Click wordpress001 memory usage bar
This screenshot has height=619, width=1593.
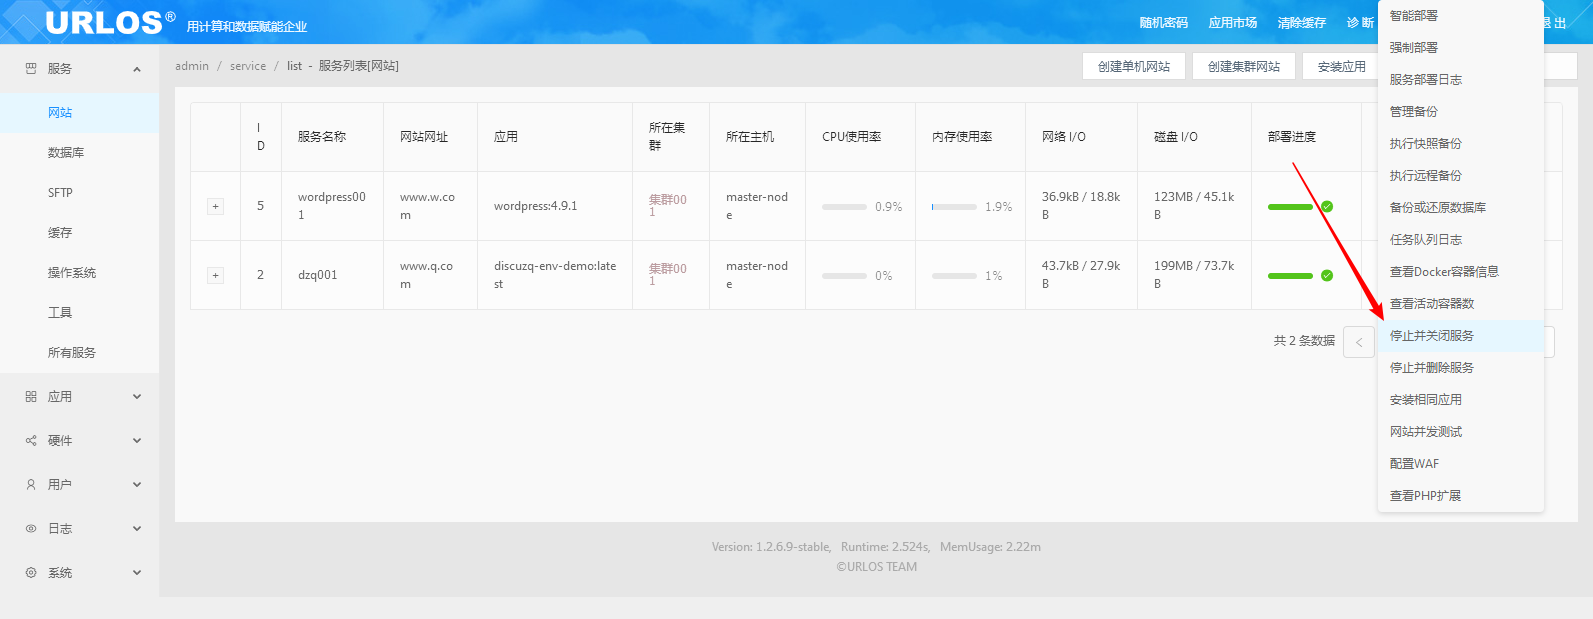click(954, 207)
